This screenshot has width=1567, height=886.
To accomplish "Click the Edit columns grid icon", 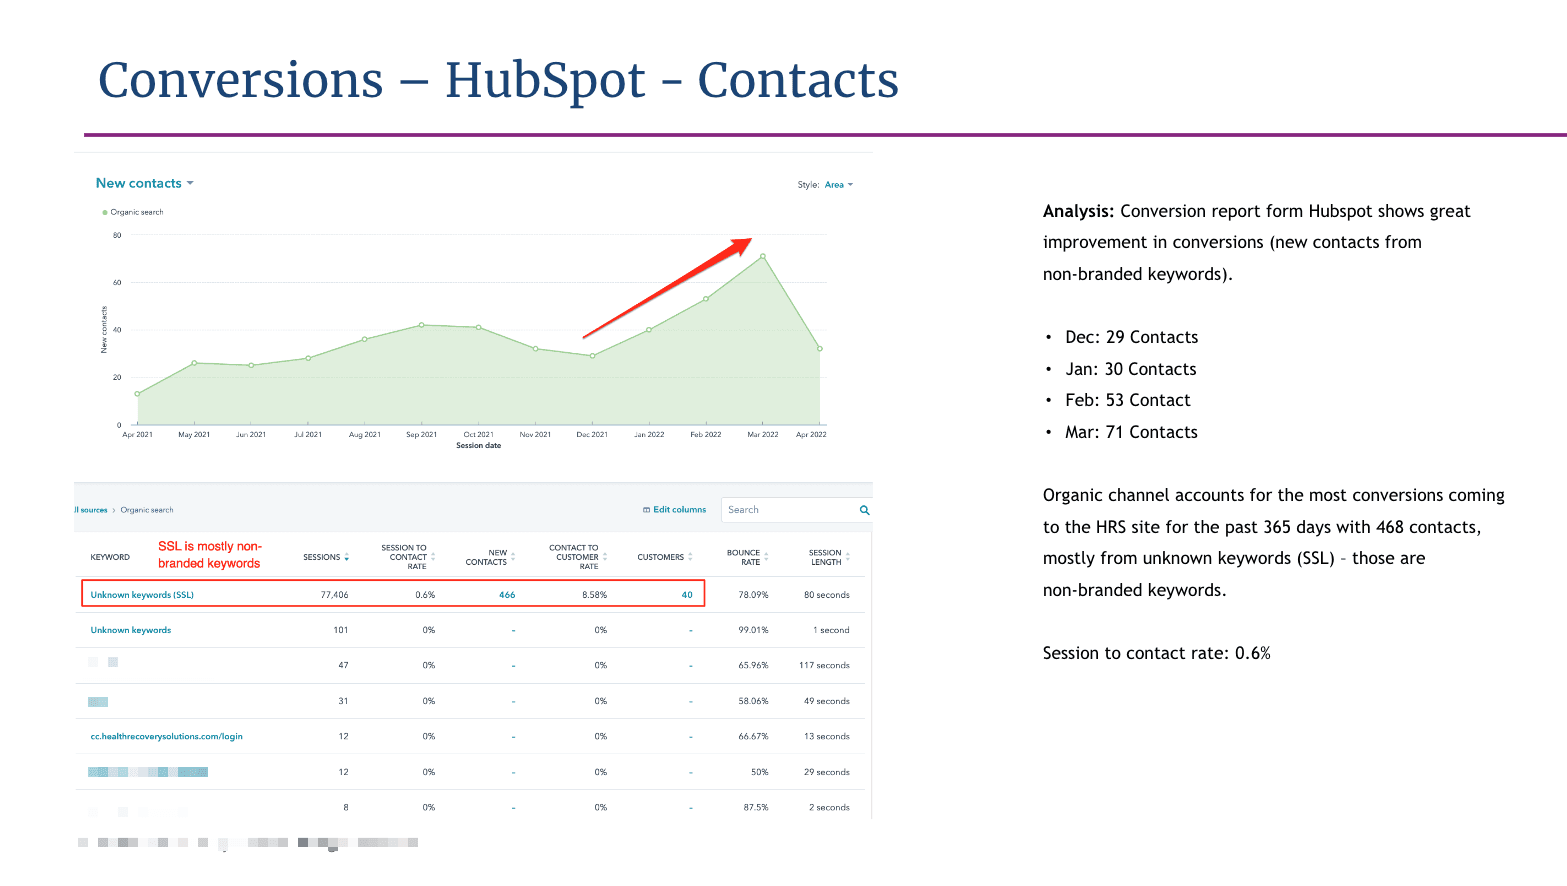I will (646, 510).
